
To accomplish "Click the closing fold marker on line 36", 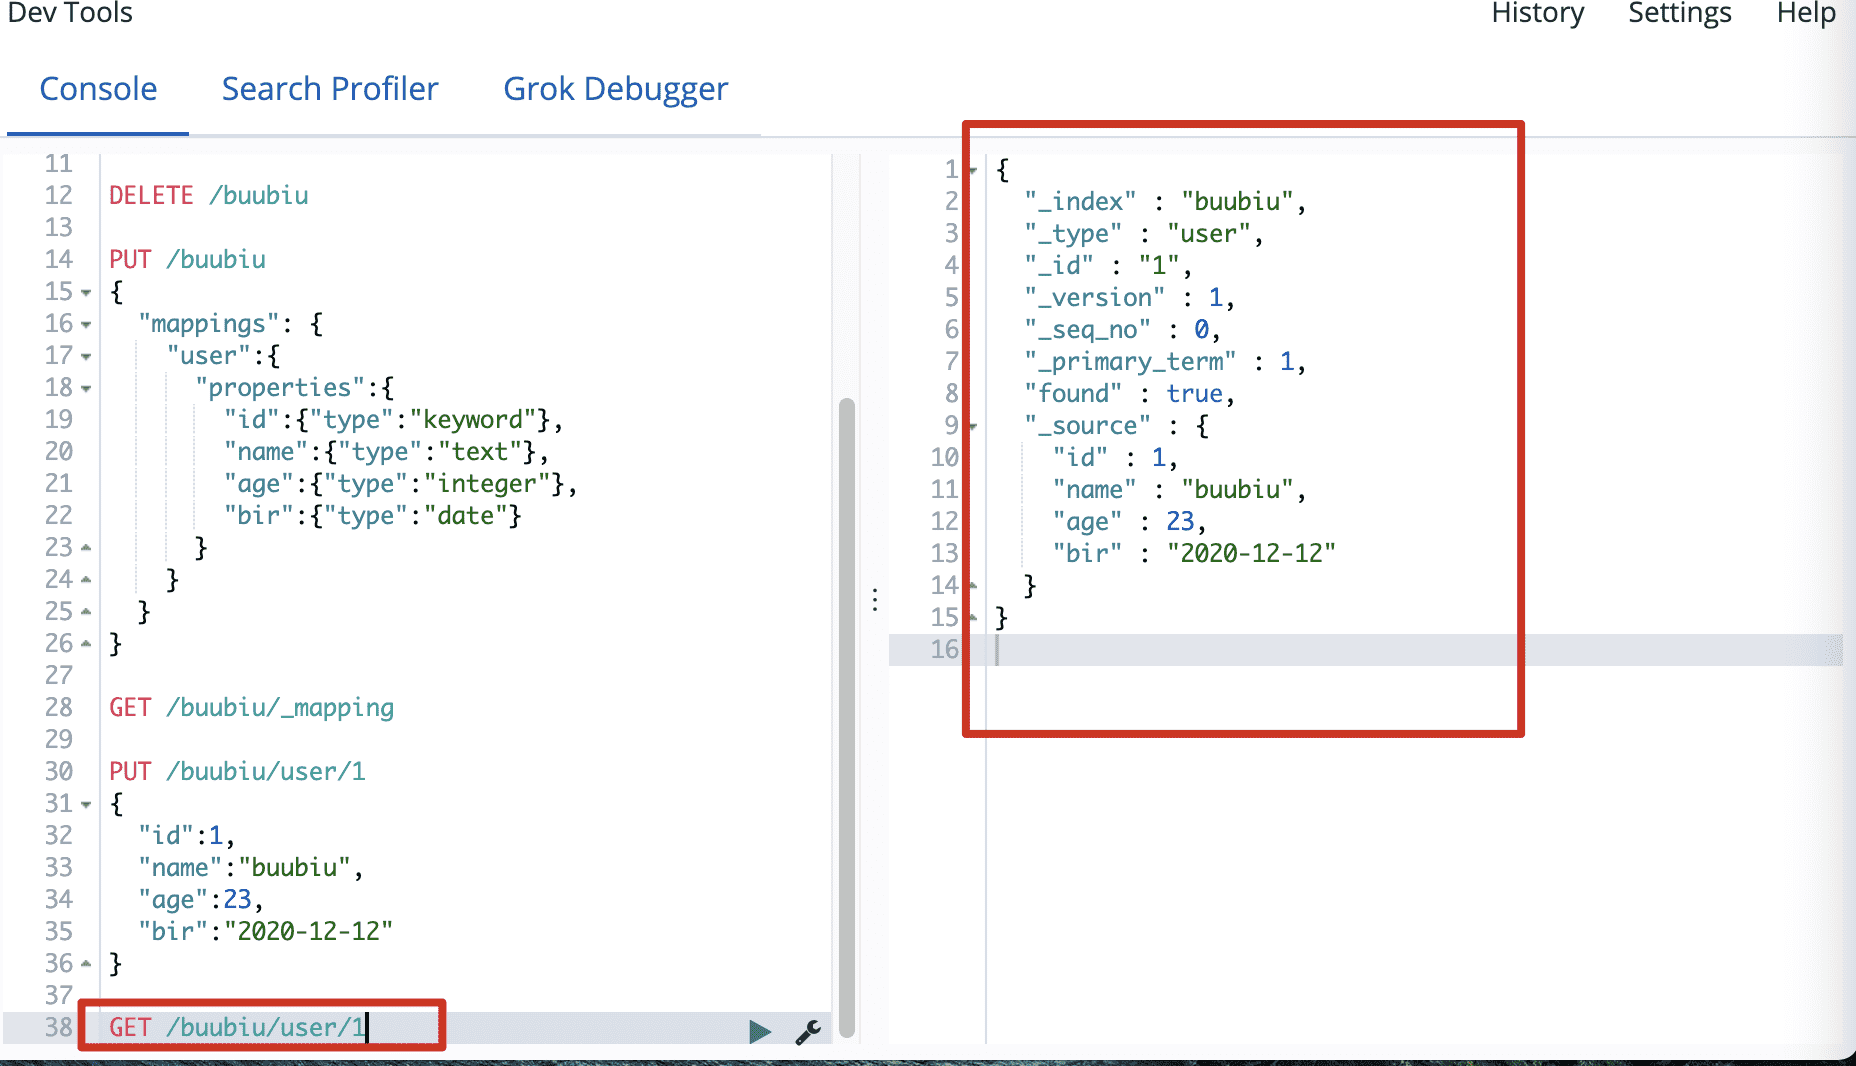I will tap(86, 964).
